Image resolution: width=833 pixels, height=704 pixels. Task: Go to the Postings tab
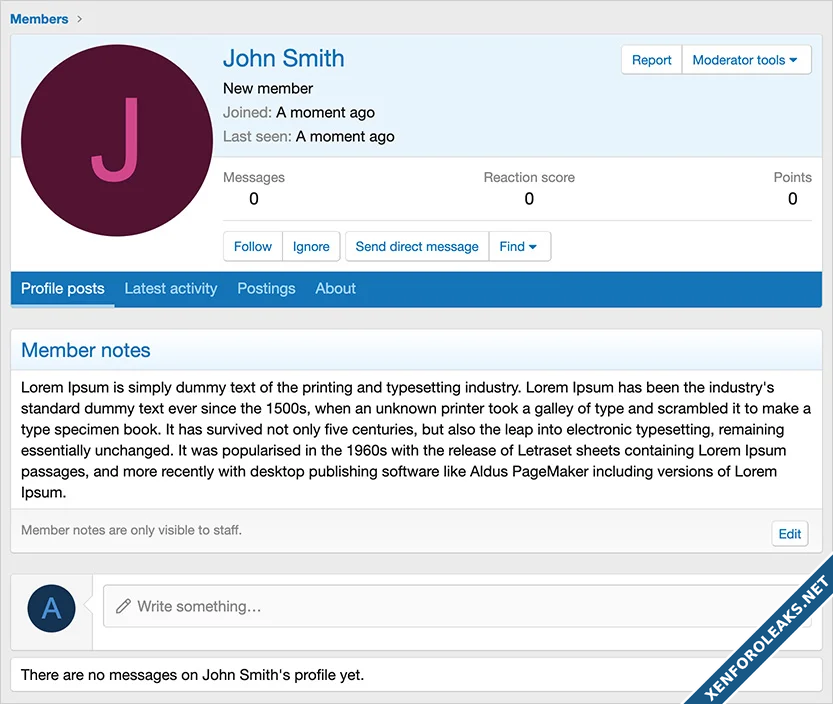[x=266, y=288]
